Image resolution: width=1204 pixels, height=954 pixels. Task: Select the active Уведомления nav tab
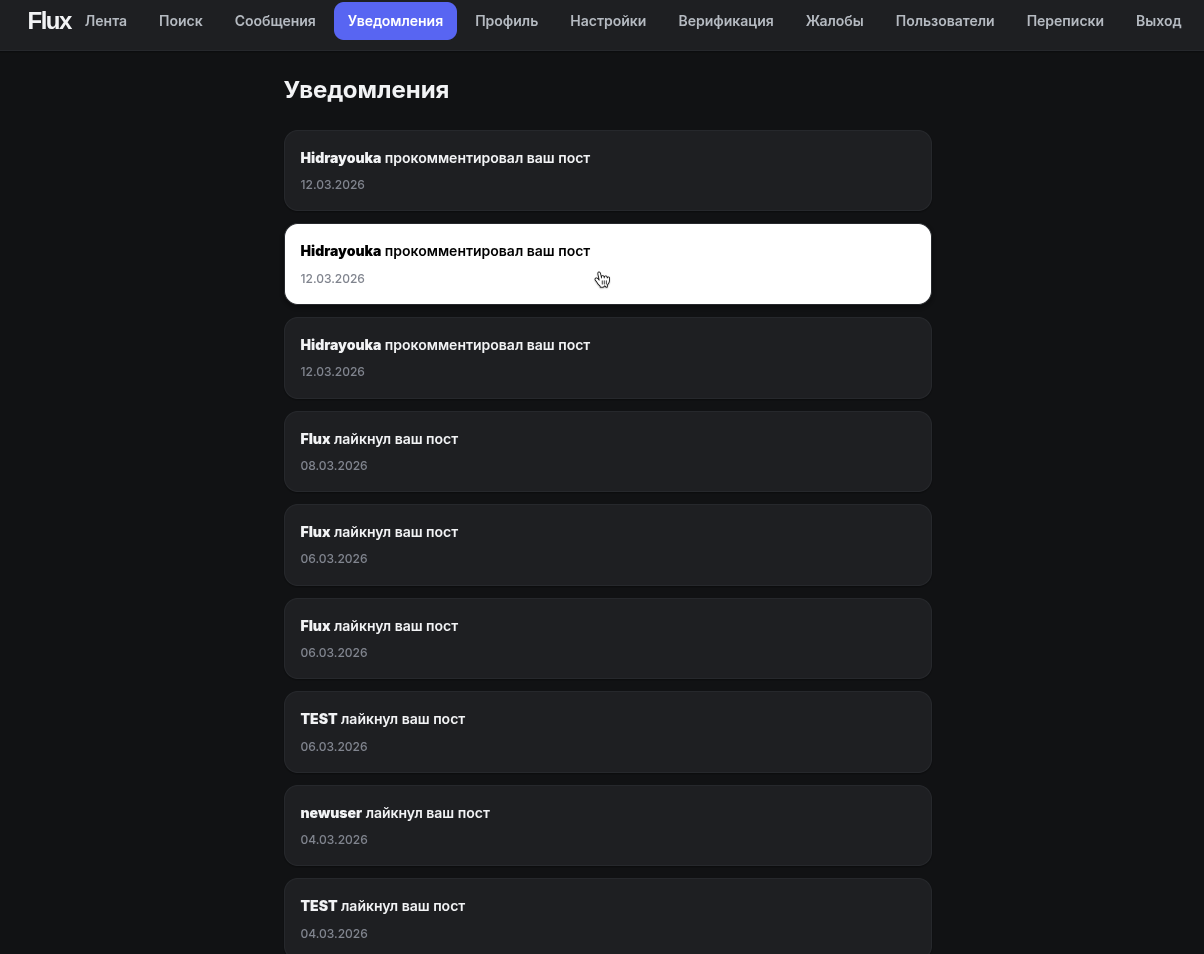tap(395, 21)
